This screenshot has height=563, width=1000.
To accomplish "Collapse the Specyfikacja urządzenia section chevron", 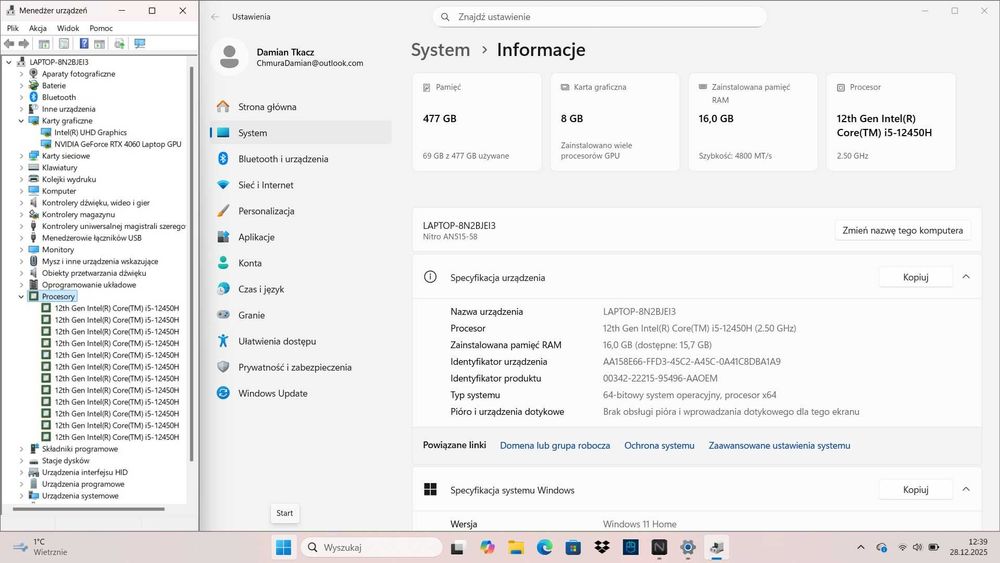I will (x=966, y=277).
